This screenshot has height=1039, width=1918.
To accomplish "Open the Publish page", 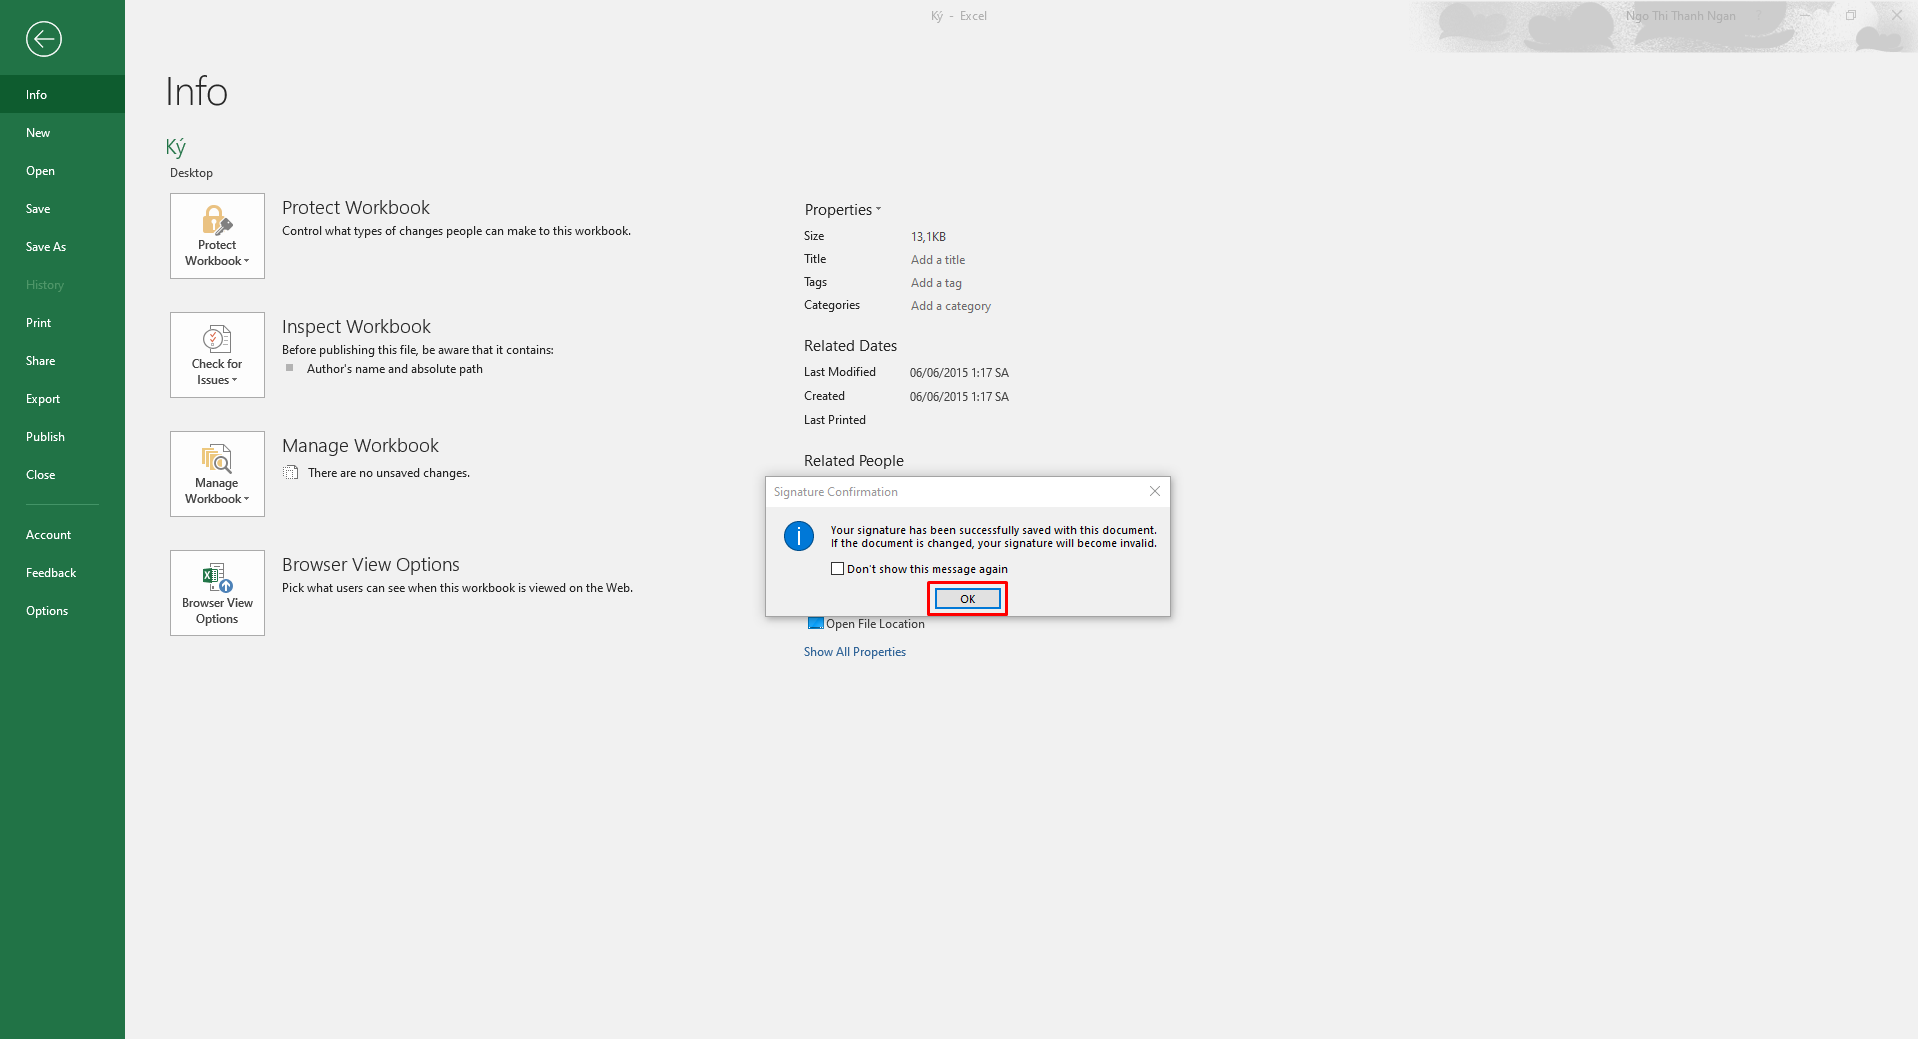I will (62, 436).
